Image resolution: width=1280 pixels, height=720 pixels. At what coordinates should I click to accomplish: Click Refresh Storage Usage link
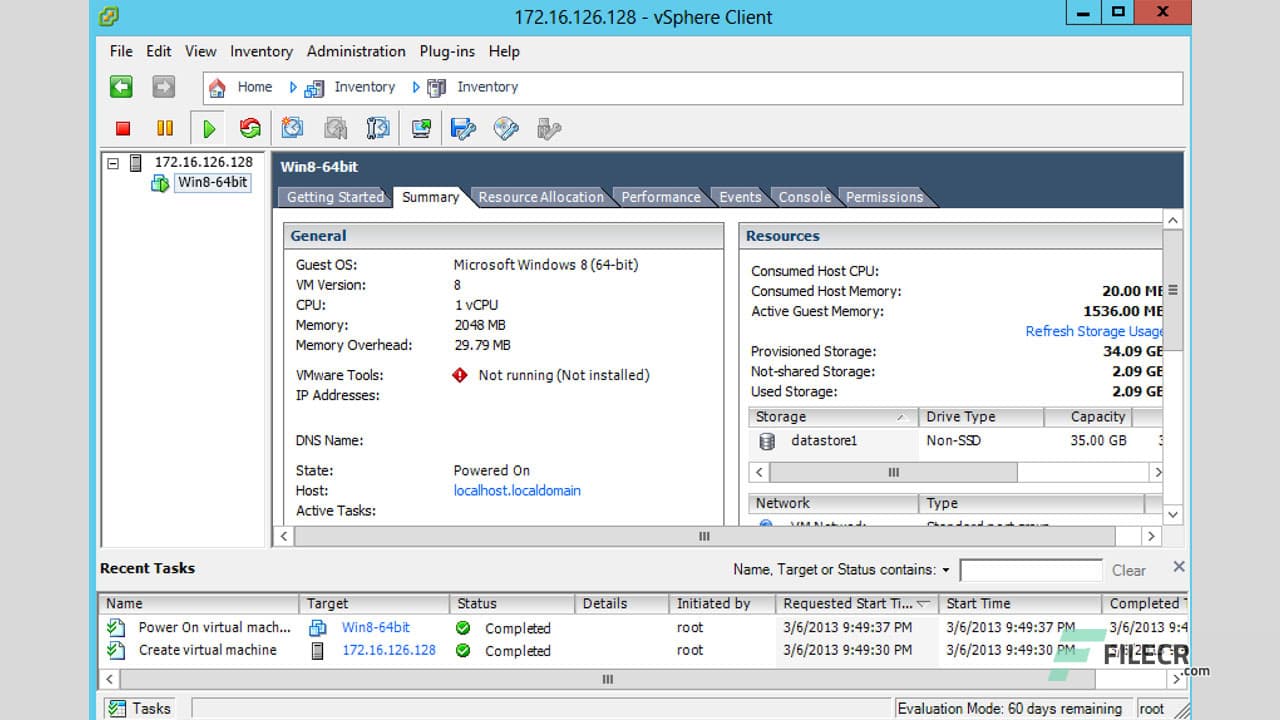coord(1096,331)
